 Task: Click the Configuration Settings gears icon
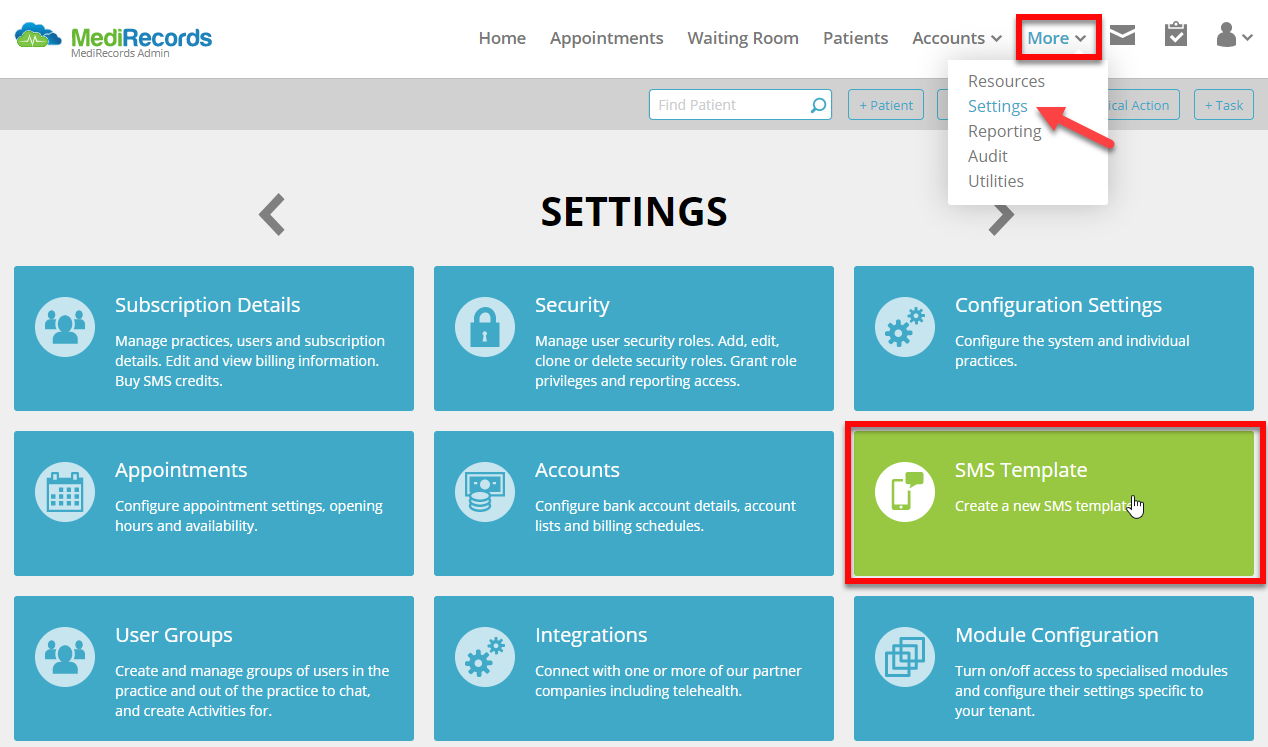coord(905,326)
